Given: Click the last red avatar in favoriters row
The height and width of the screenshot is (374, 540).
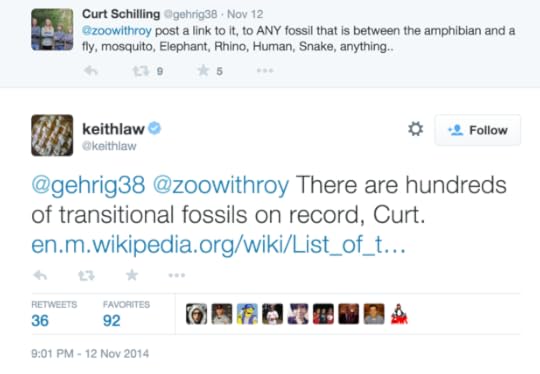Looking at the screenshot, I should [399, 314].
